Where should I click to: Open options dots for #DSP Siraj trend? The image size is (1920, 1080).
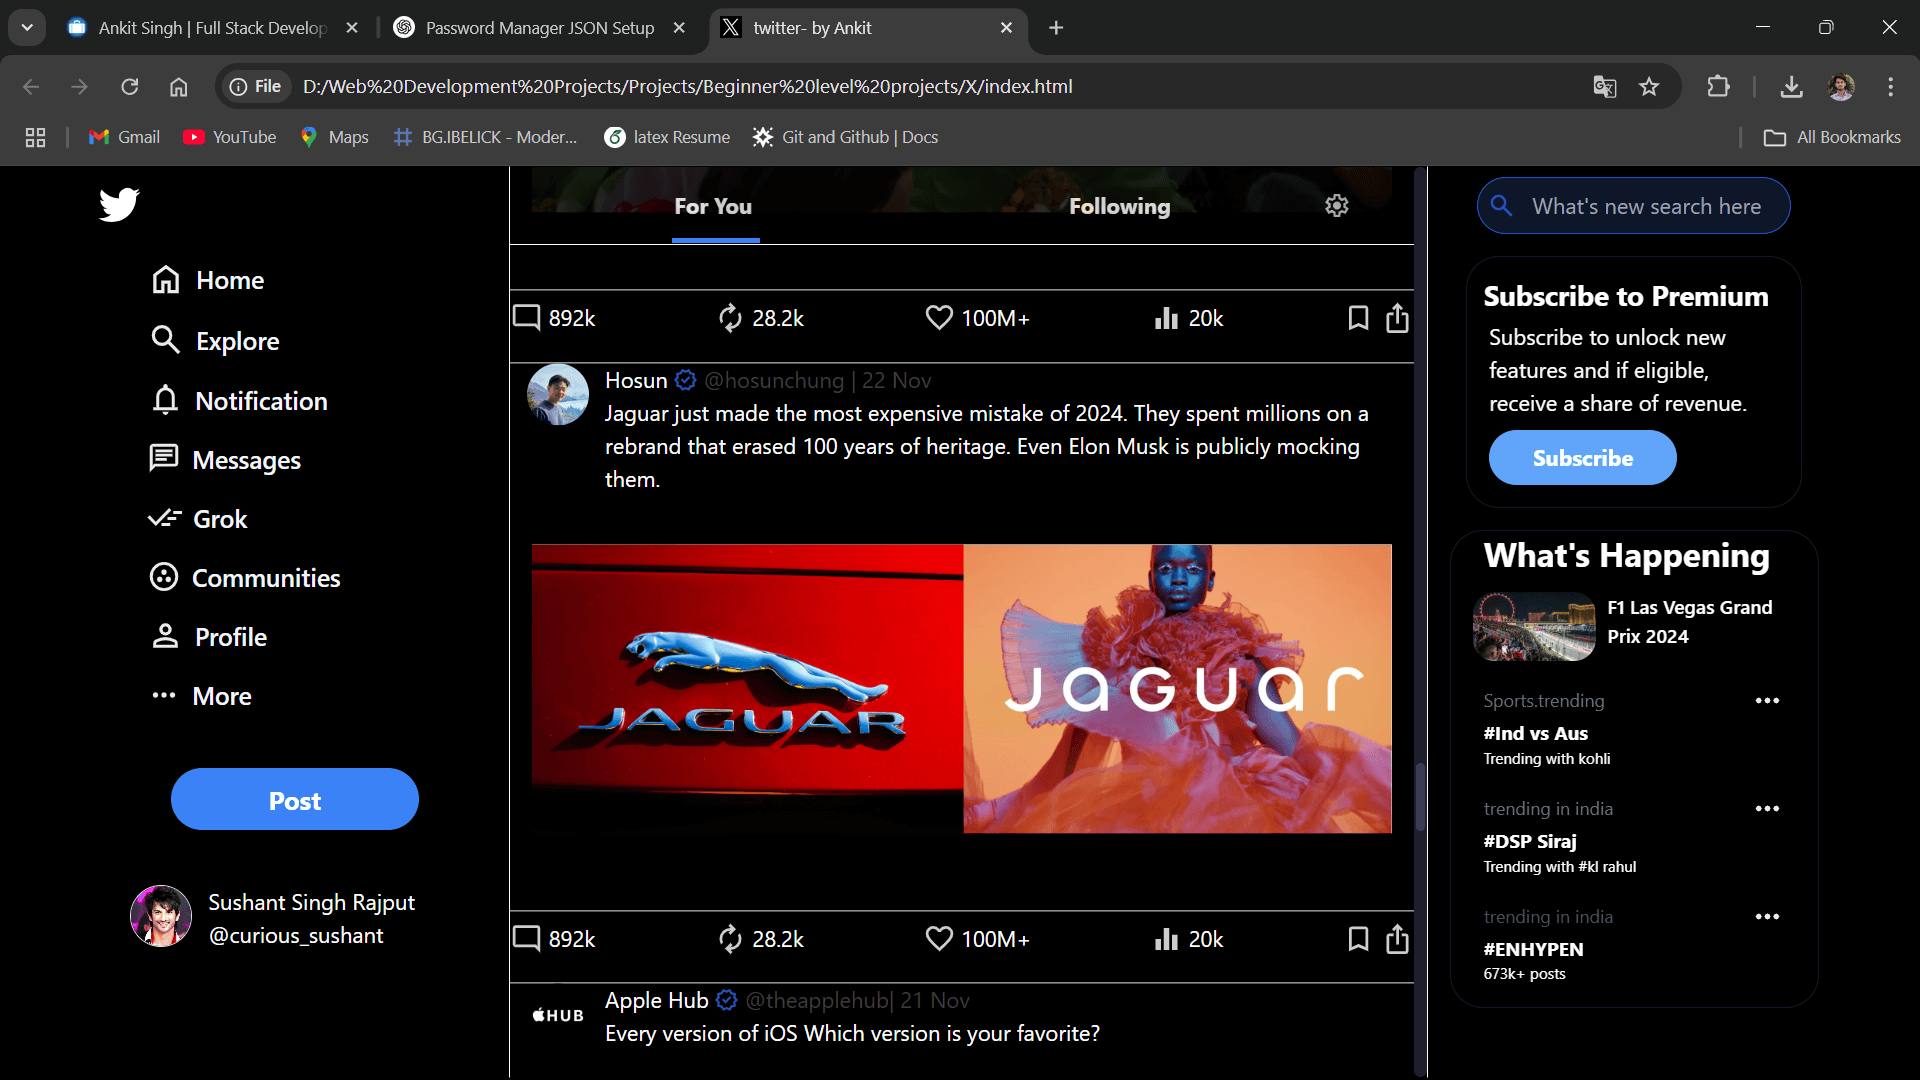(x=1767, y=809)
